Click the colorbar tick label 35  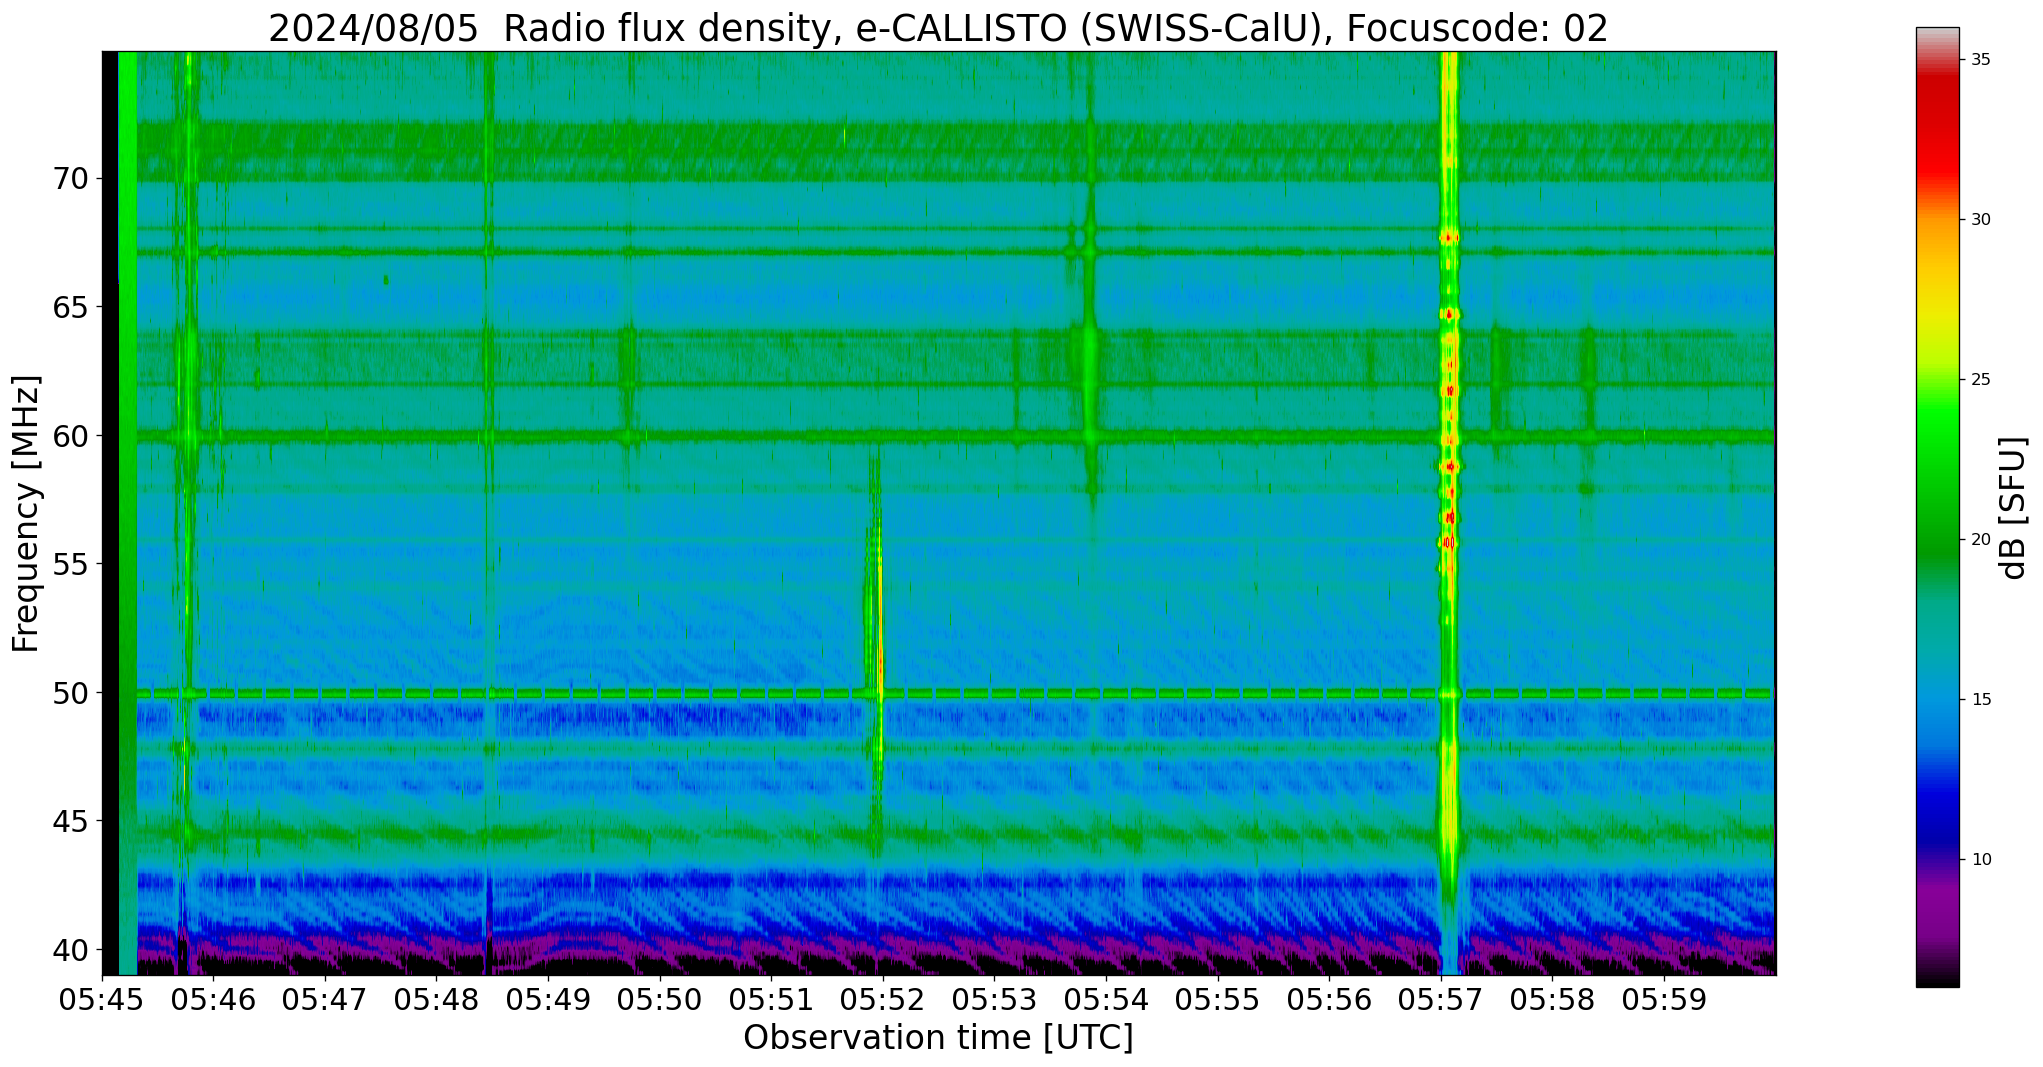(1981, 59)
